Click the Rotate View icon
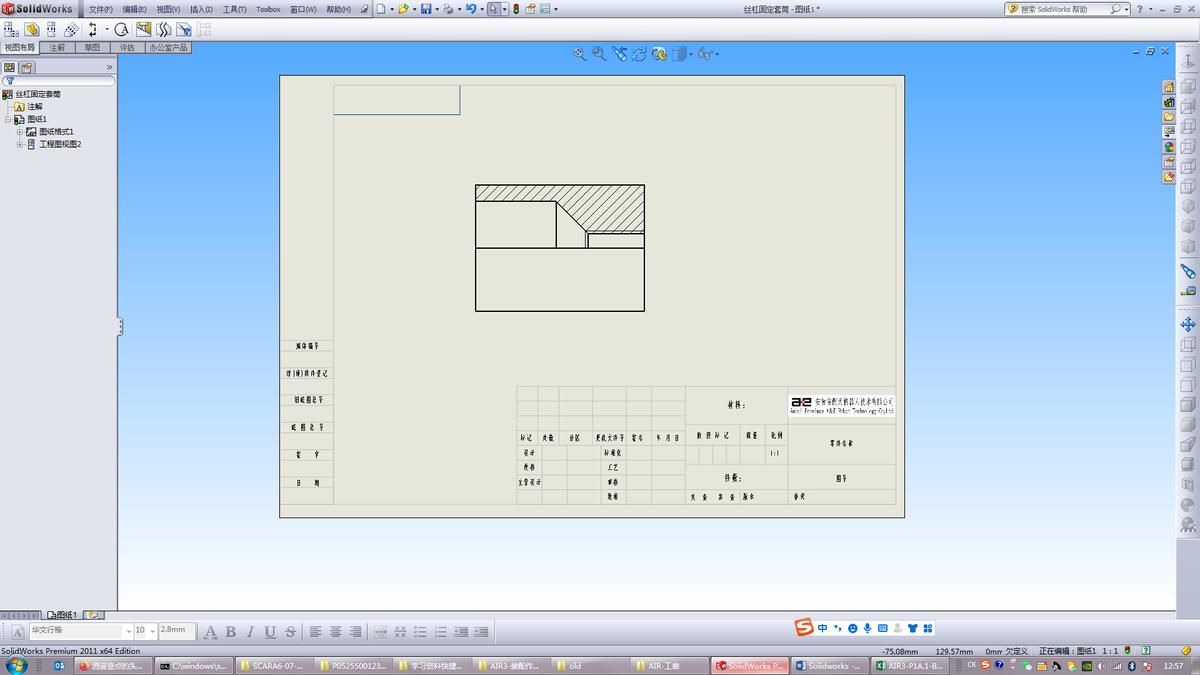 tap(639, 54)
